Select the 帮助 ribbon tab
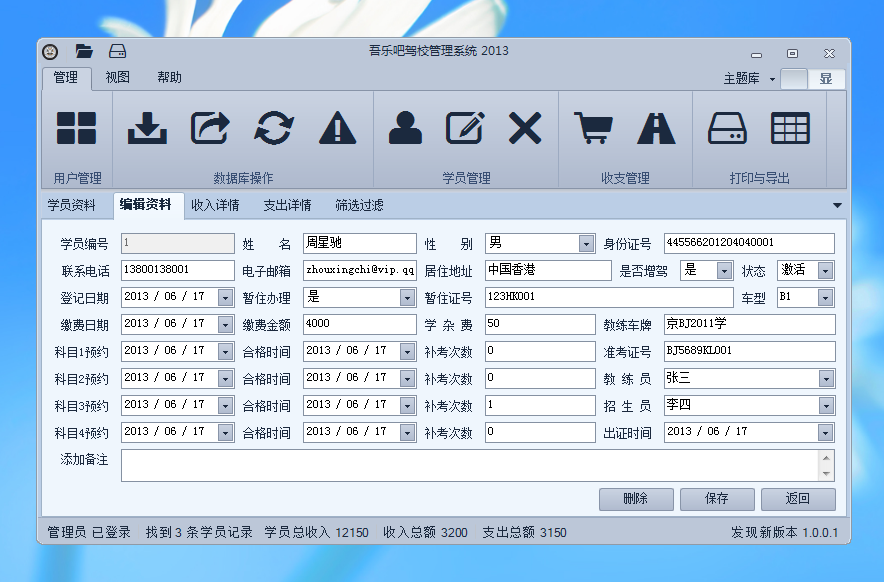 (170, 77)
